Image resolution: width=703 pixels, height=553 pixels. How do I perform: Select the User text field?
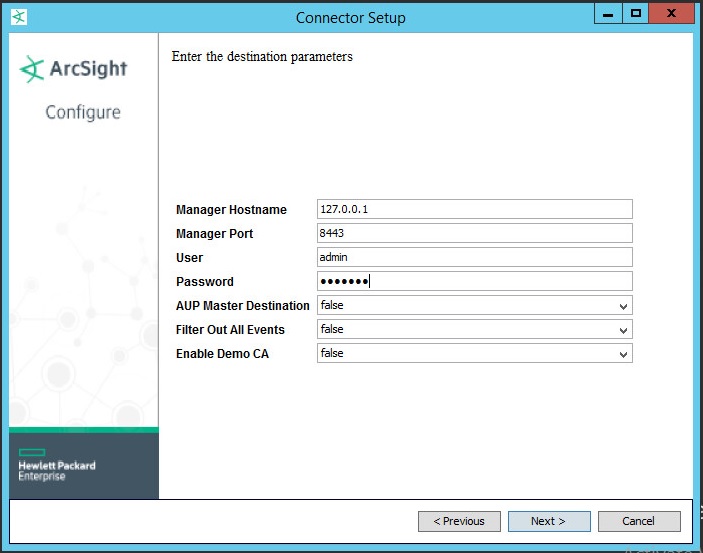coord(474,257)
